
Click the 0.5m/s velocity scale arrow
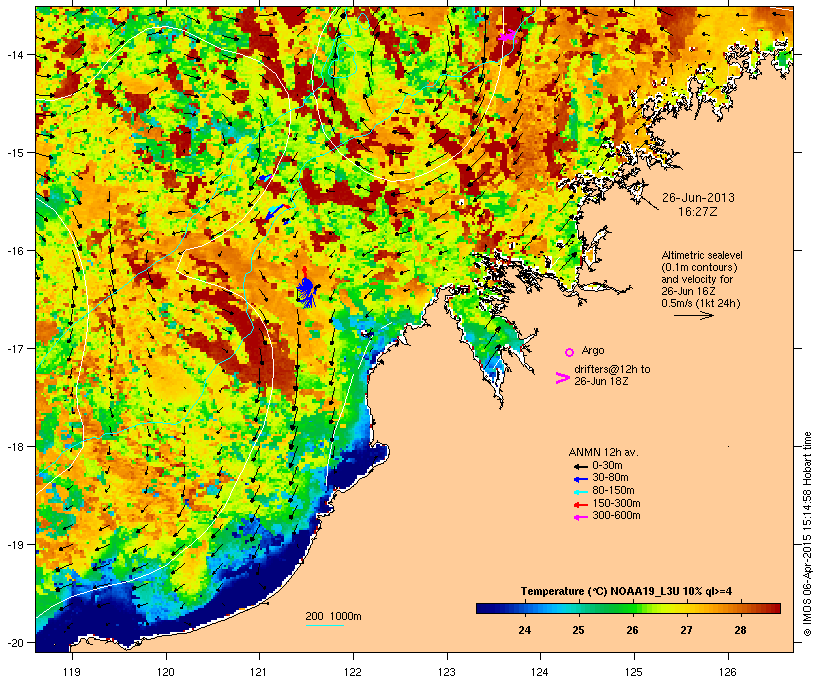(x=693, y=315)
